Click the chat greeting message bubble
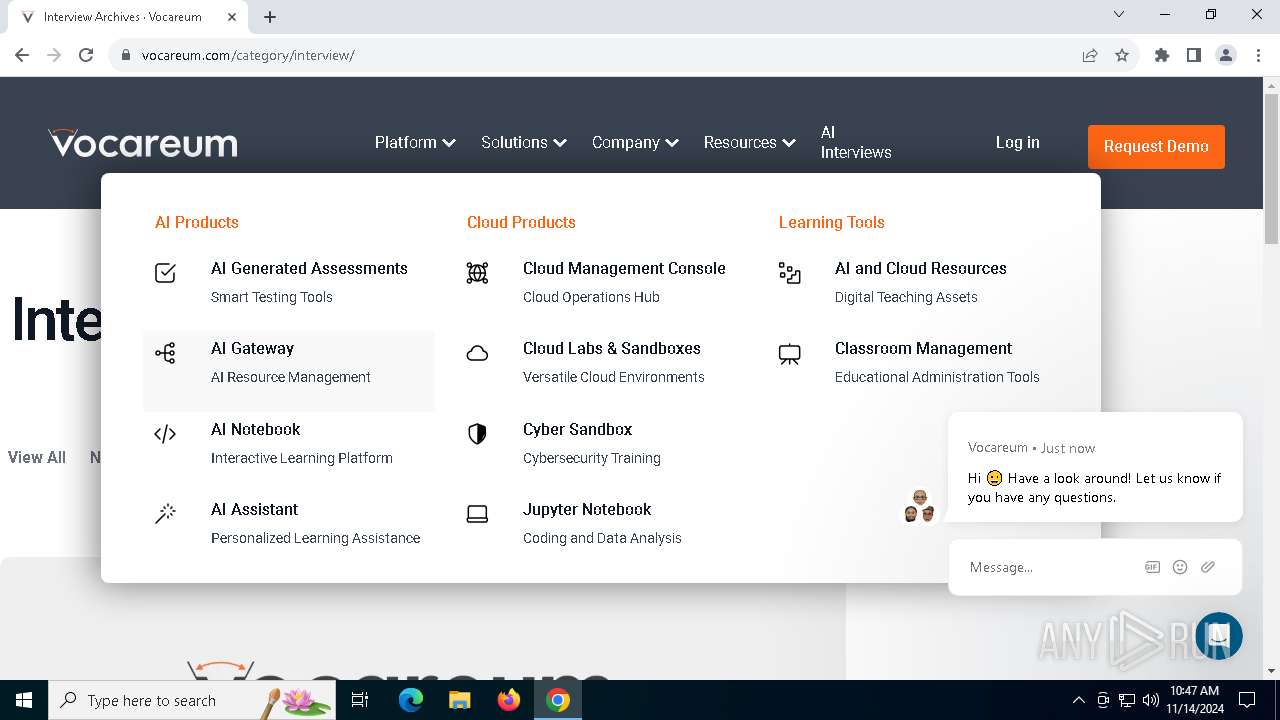 [x=1095, y=467]
